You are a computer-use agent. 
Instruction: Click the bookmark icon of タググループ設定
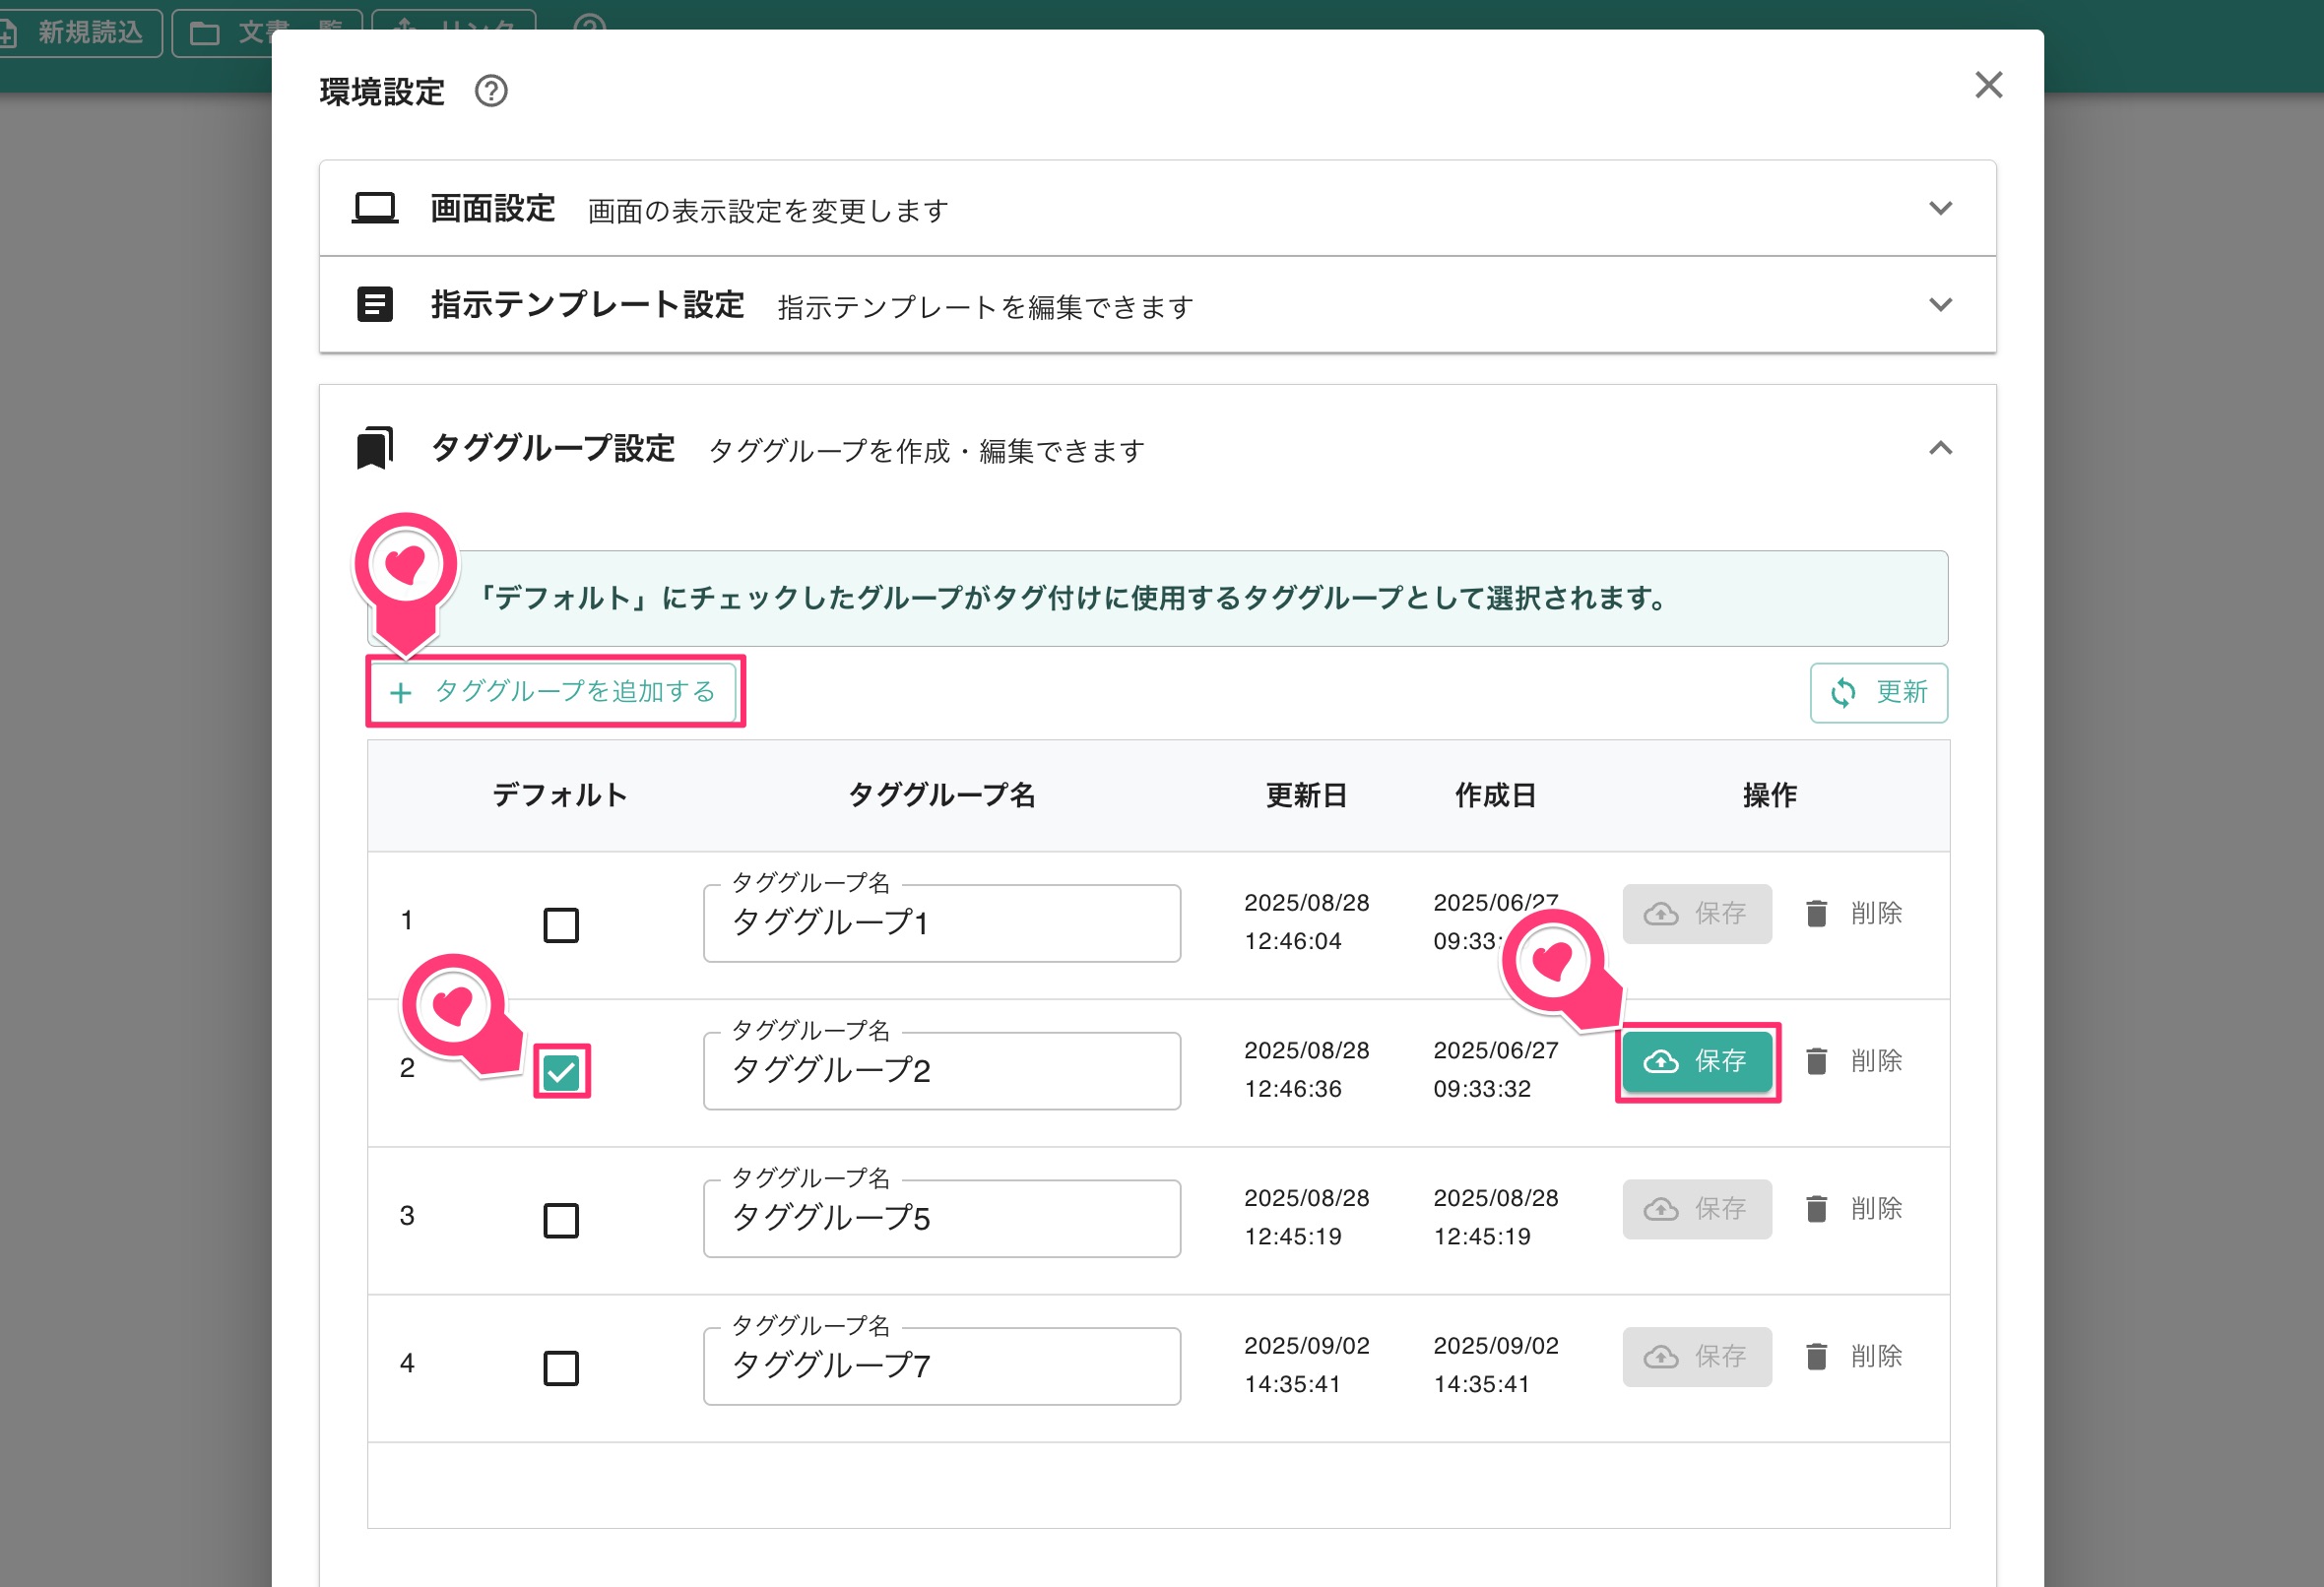375,447
